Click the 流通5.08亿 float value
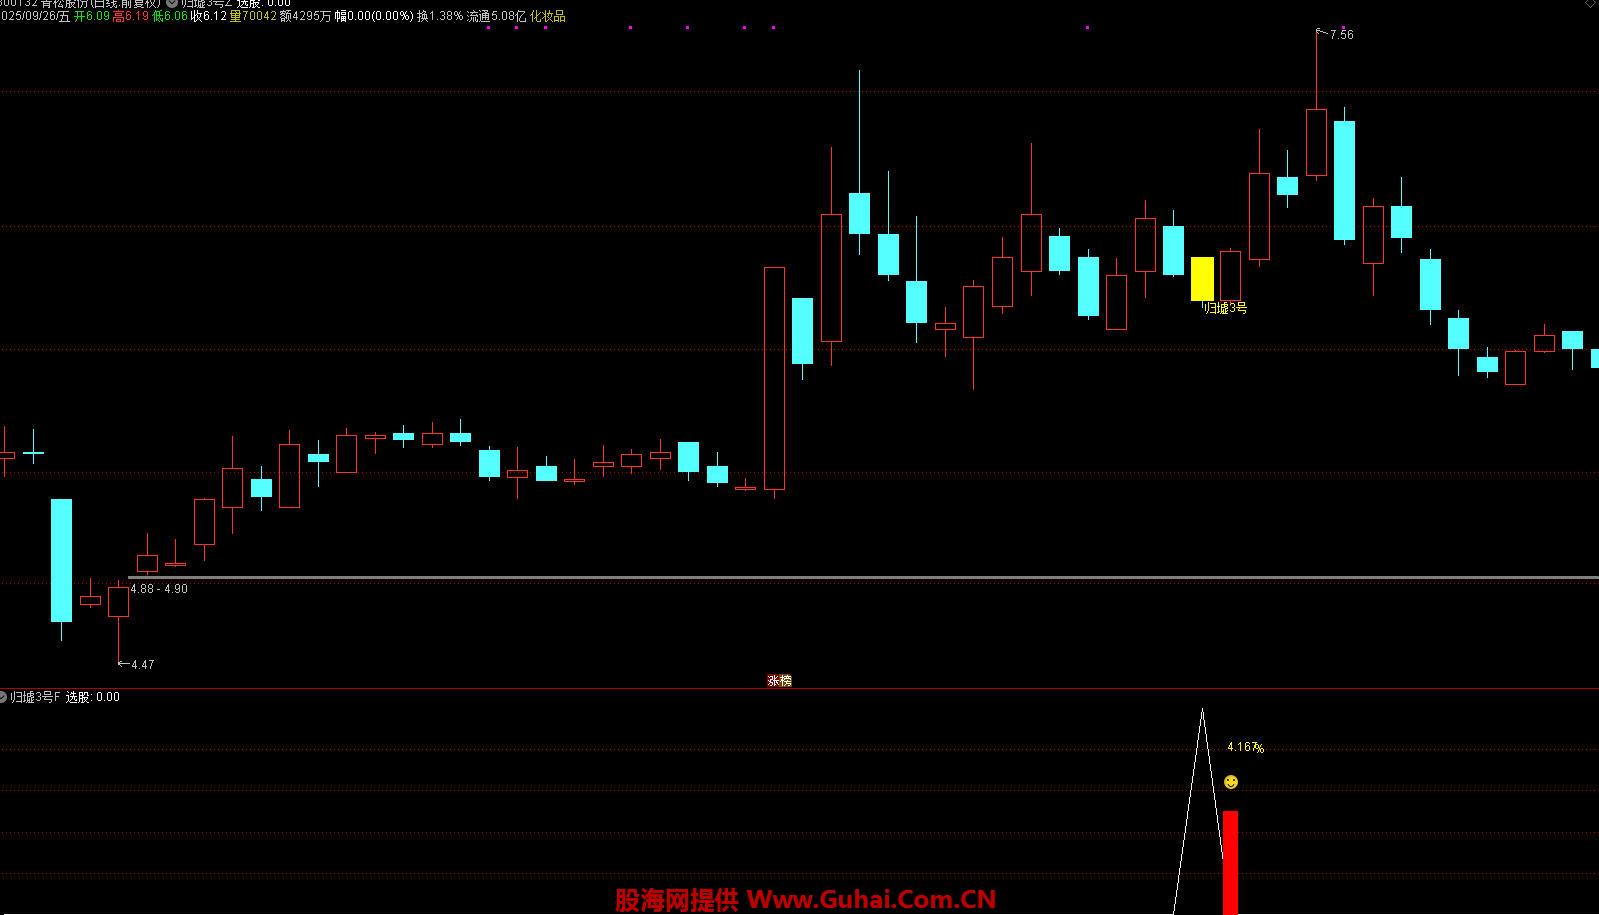Screen dimensions: 1599x915 point(496,16)
